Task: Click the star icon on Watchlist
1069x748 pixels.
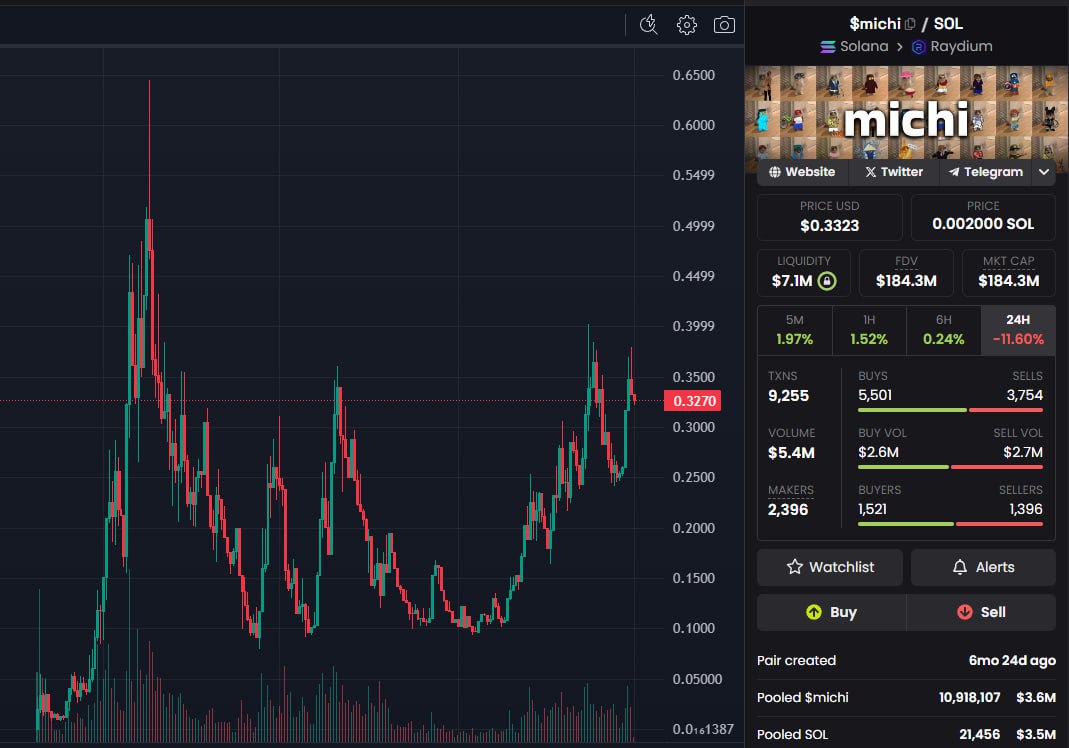Action: [794, 567]
